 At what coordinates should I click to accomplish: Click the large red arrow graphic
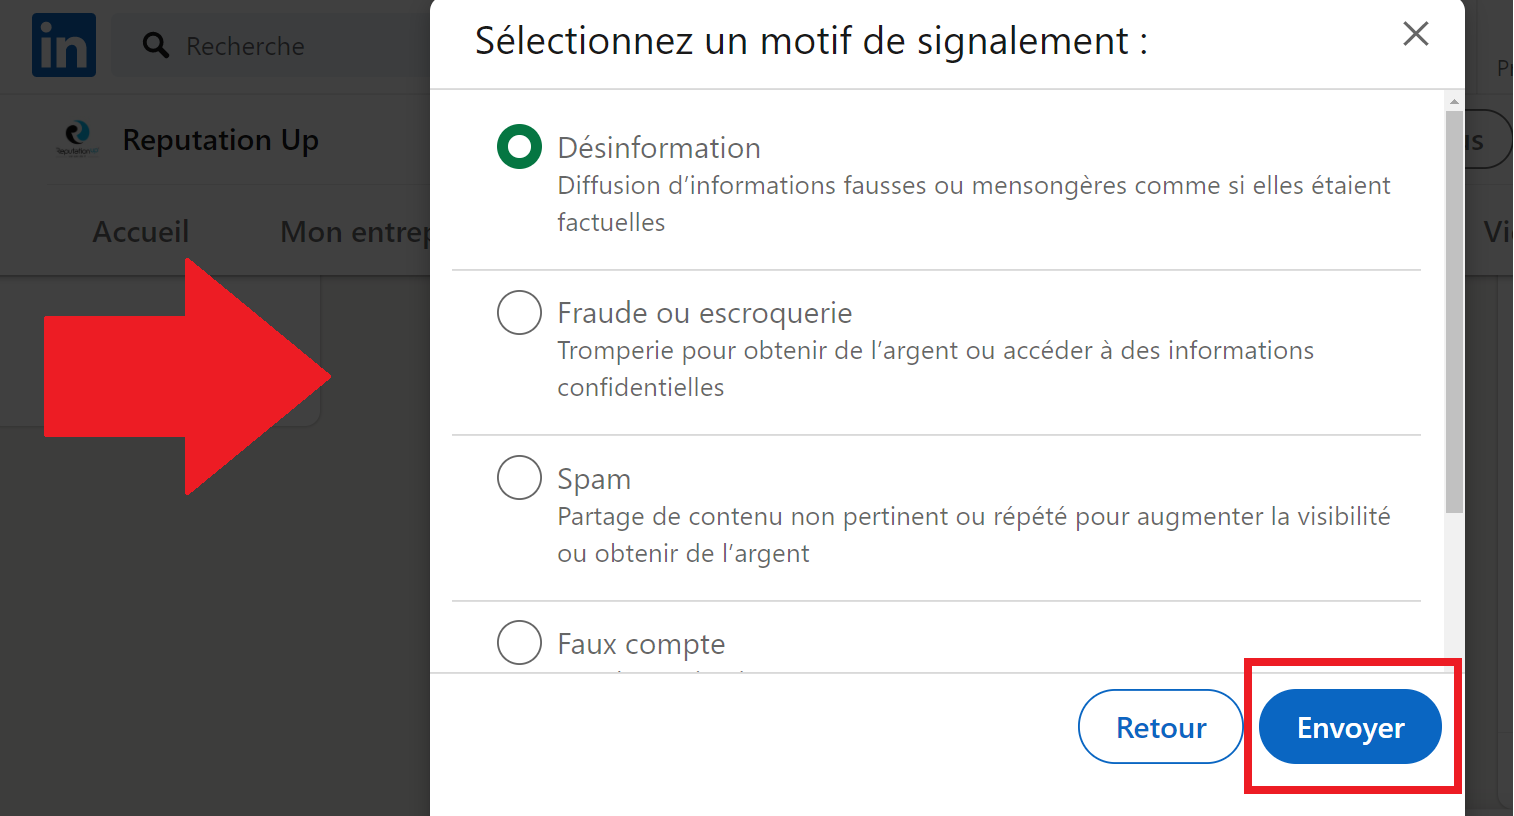point(187,377)
